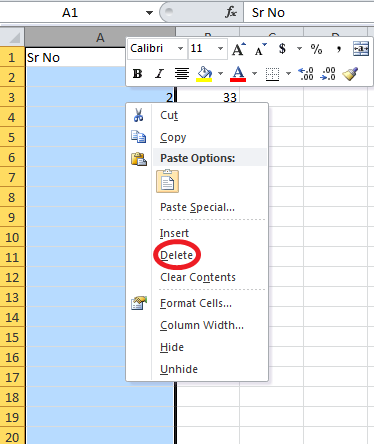Click the Paste option clipboard button
The height and width of the screenshot is (444, 374).
point(168,182)
